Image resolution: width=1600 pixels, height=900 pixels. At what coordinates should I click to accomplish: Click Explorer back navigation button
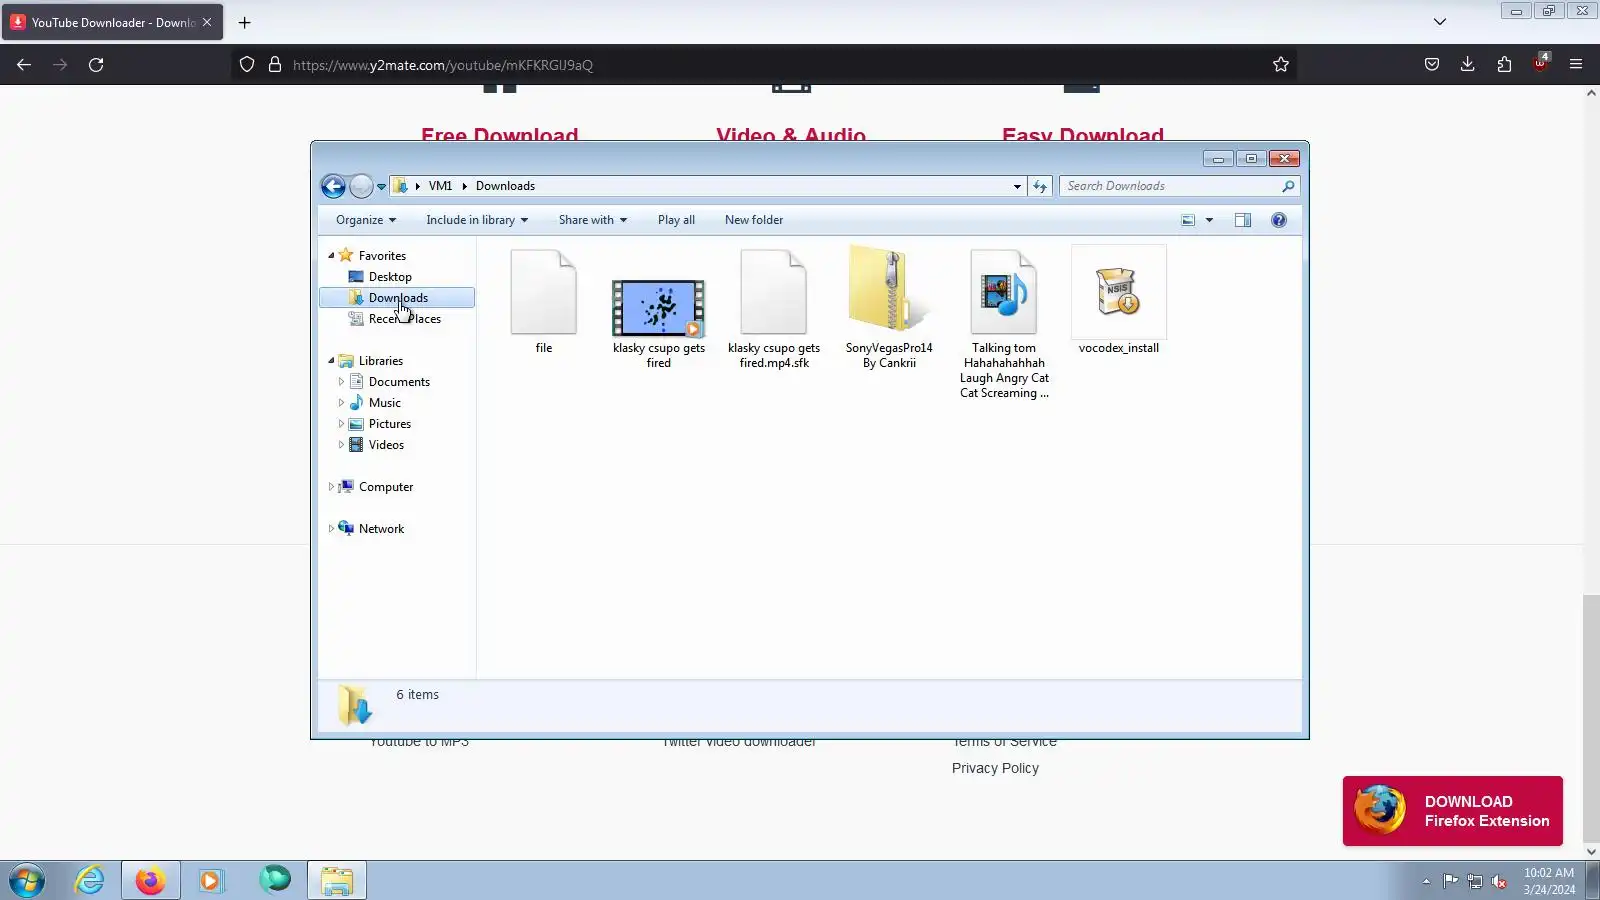tap(333, 186)
